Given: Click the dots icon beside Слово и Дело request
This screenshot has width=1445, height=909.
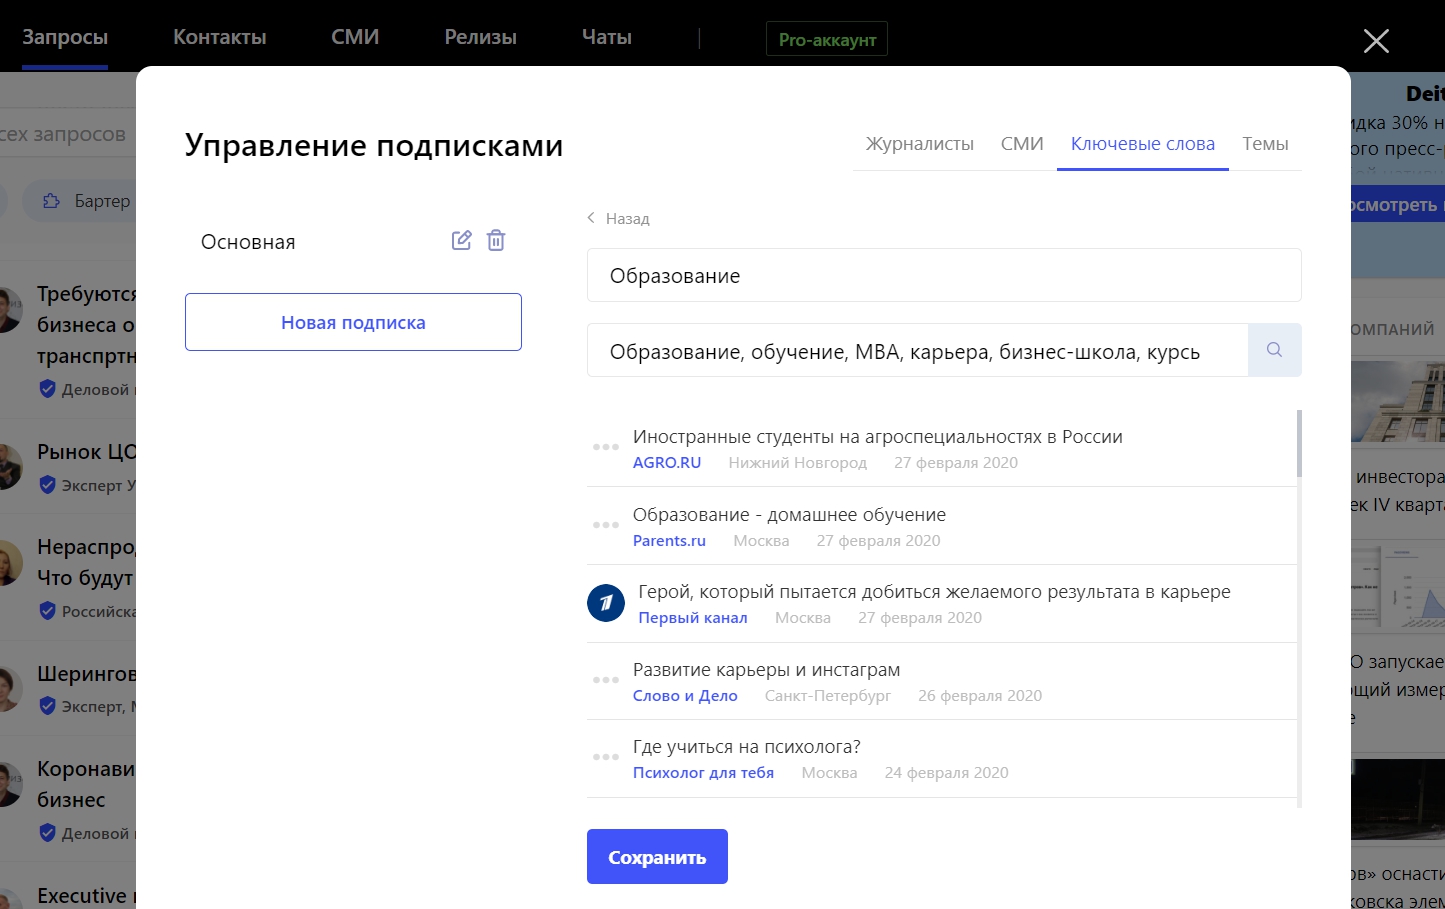Looking at the screenshot, I should click(x=606, y=680).
